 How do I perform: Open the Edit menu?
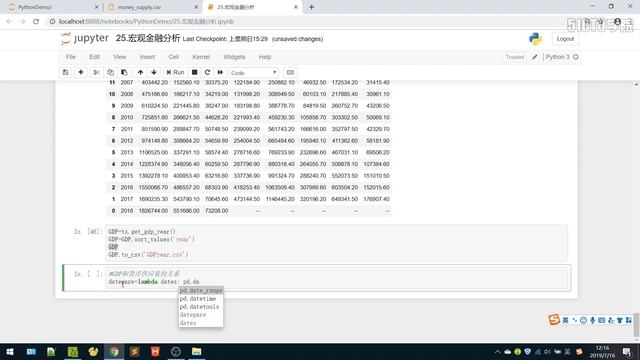pyautogui.click(x=94, y=57)
